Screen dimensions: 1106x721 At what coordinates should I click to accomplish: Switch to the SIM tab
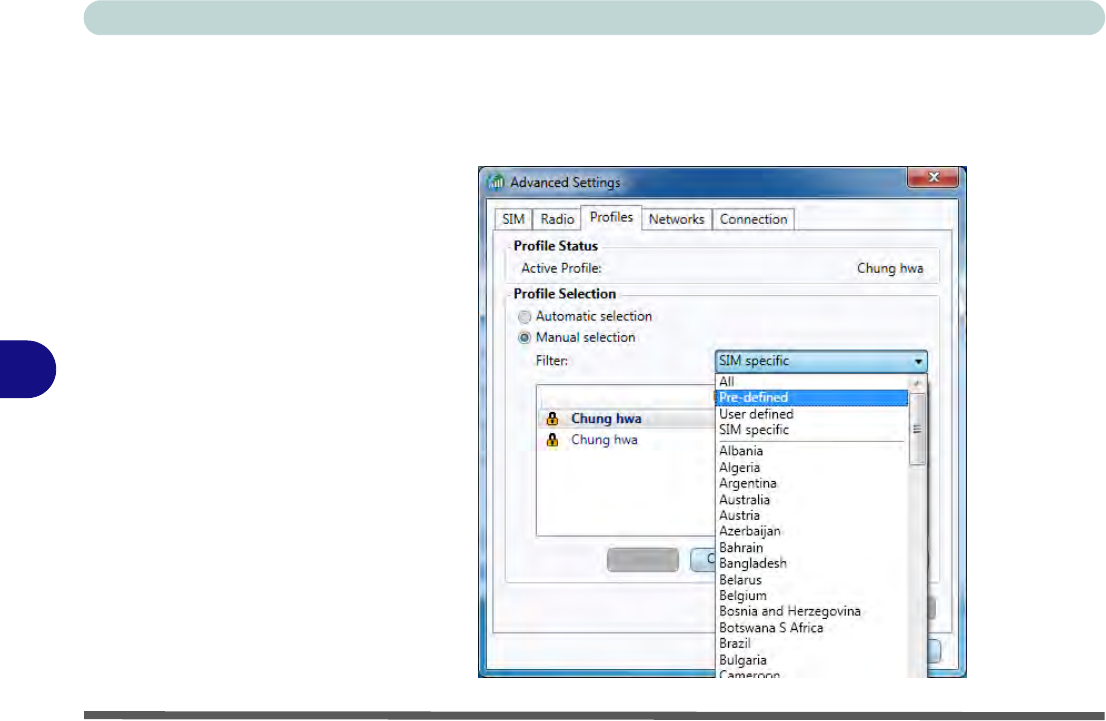click(x=512, y=219)
